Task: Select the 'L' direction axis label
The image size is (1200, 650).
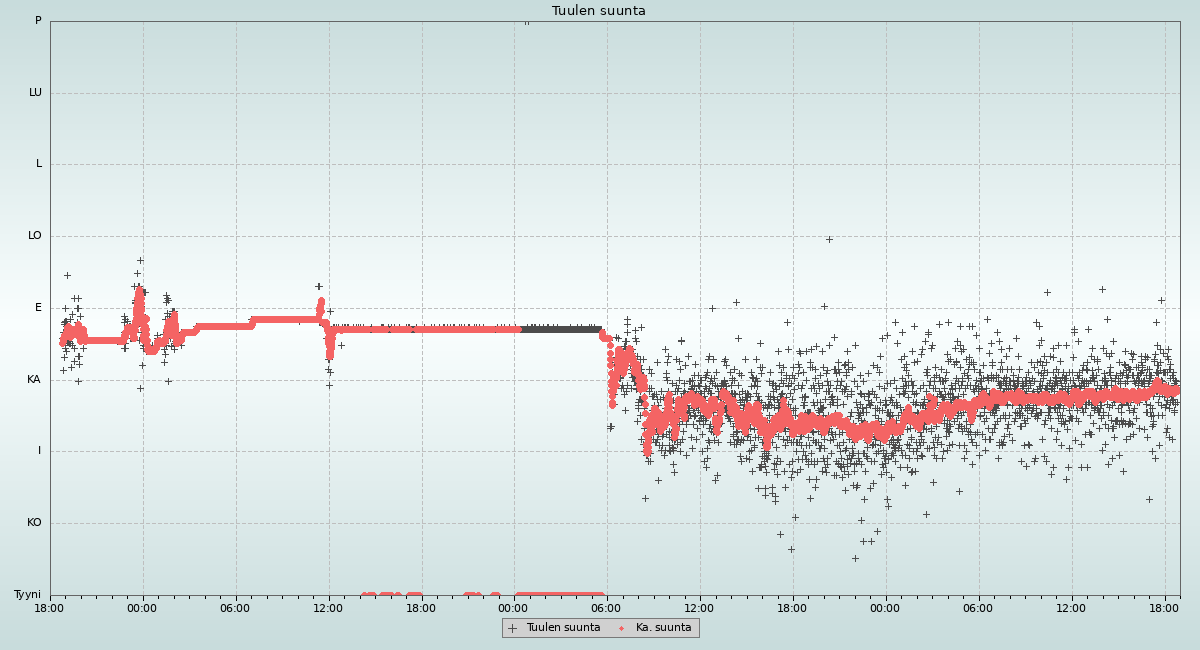Action: pos(39,164)
